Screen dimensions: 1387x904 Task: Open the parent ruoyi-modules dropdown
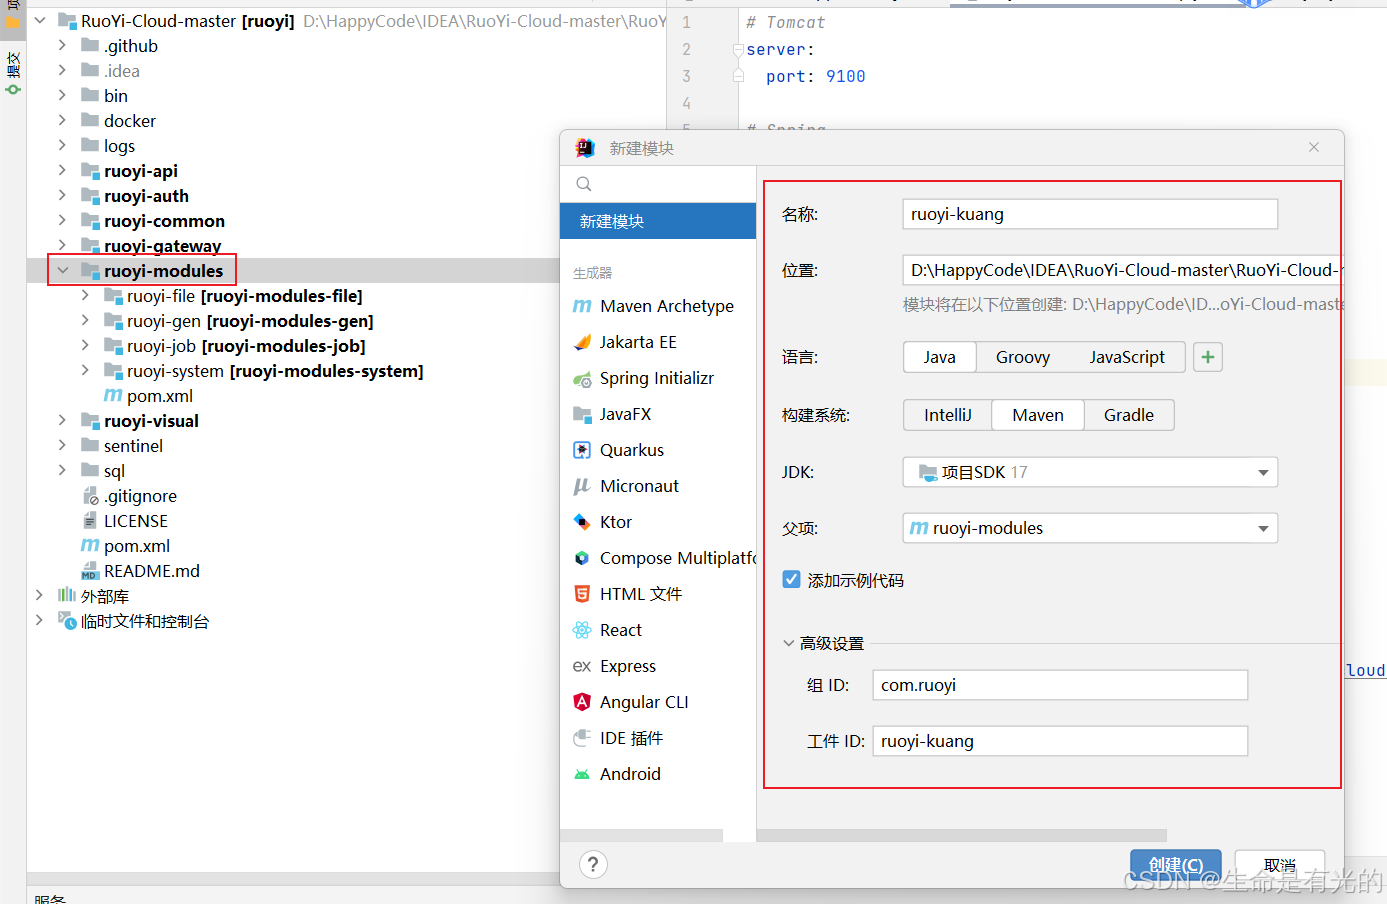[1090, 528]
